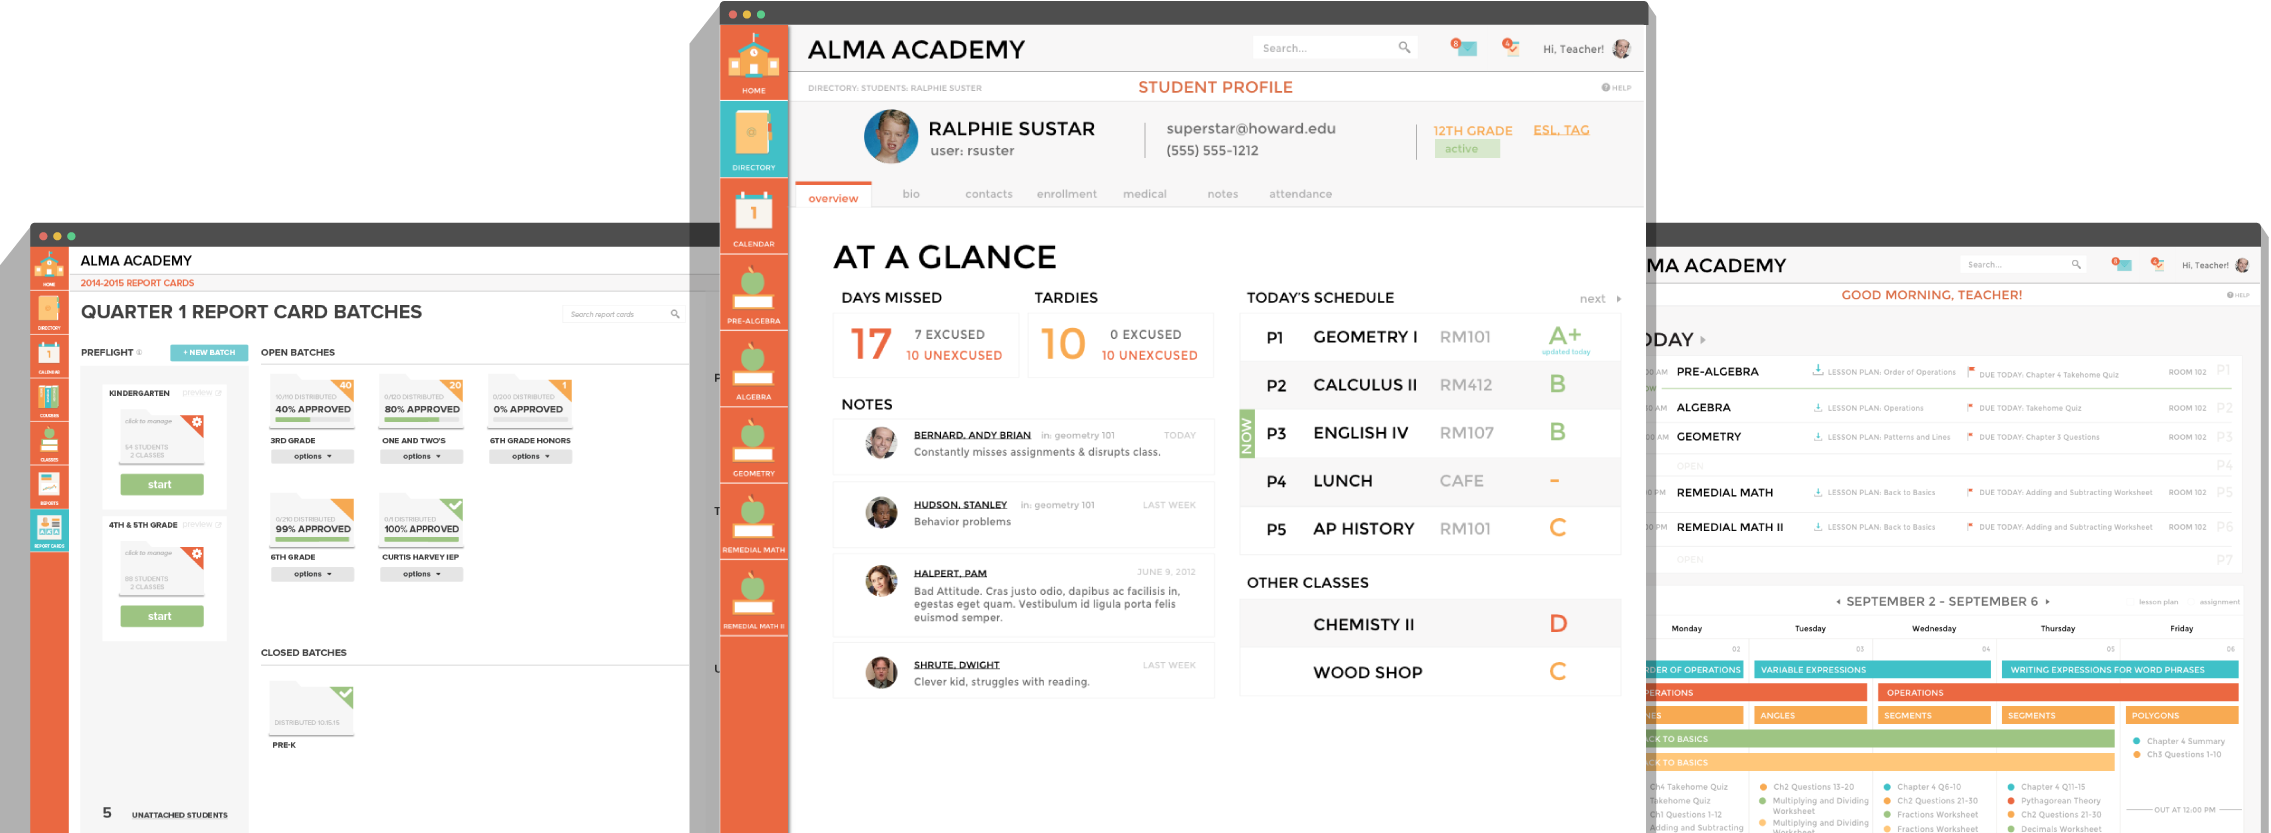Open the Remedial Math II class icon

(x=753, y=596)
